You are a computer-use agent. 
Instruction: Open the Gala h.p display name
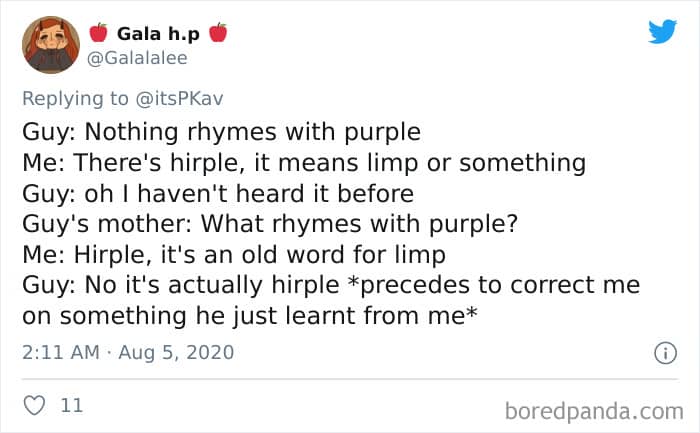click(158, 33)
